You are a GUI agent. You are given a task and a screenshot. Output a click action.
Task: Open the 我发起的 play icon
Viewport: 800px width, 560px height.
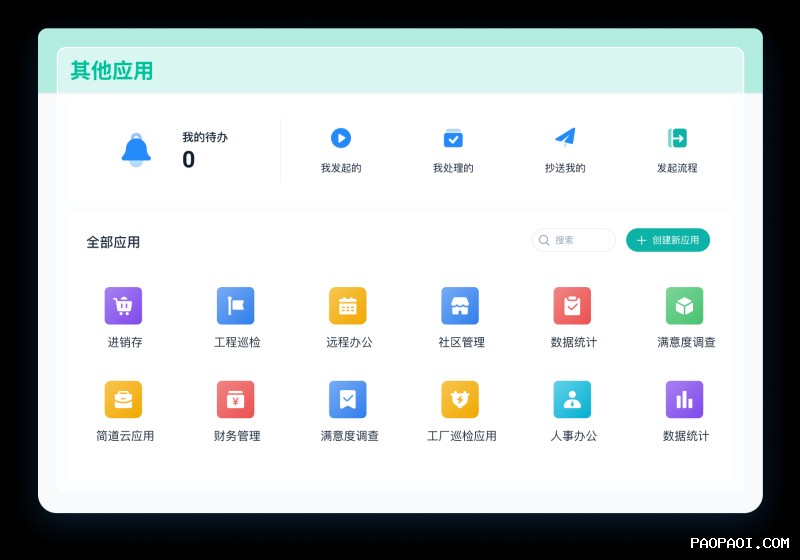pyautogui.click(x=341, y=138)
